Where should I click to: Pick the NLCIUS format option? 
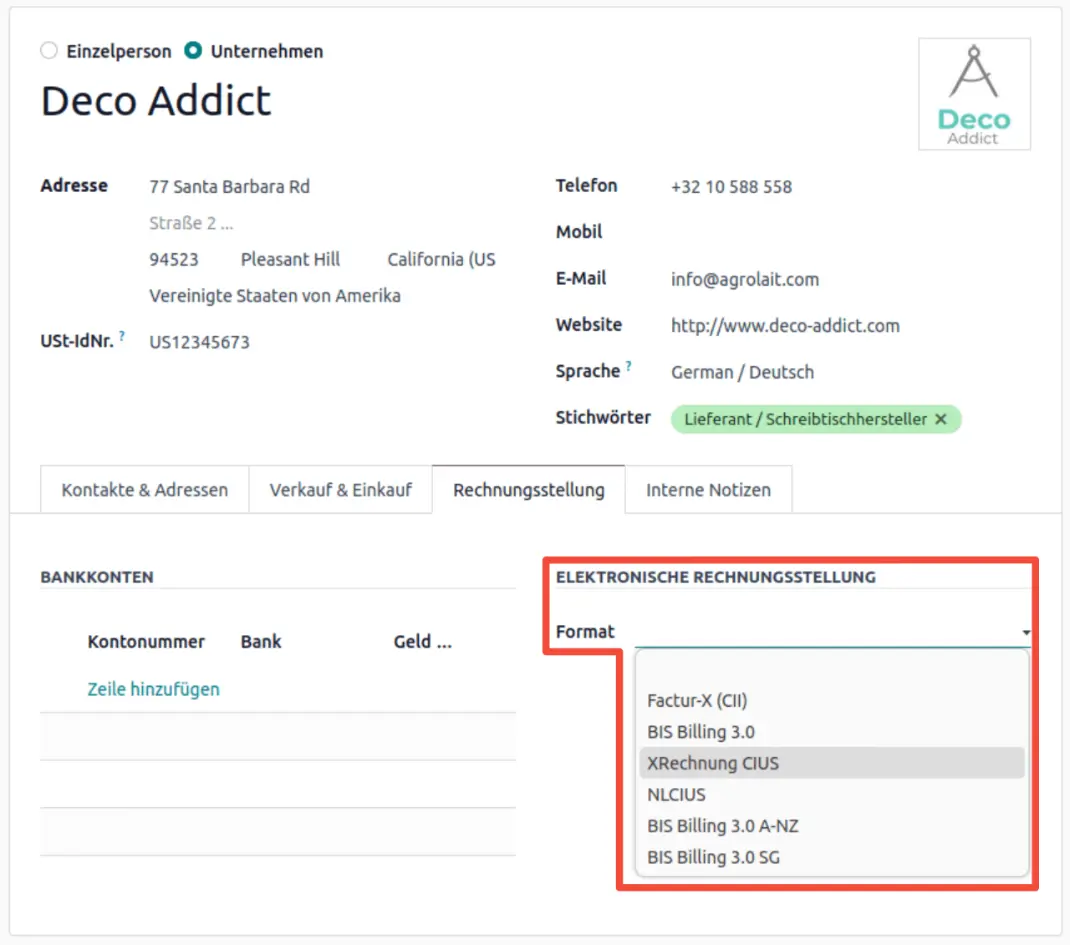point(832,795)
